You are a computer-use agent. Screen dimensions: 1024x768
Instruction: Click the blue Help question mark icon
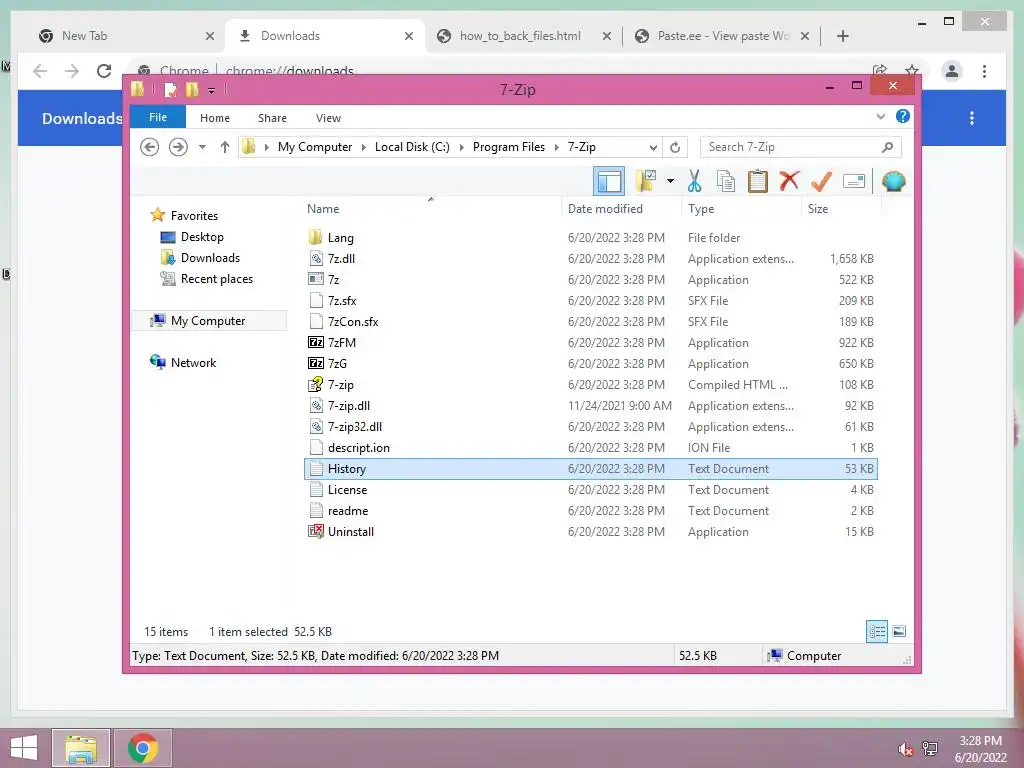coord(903,116)
